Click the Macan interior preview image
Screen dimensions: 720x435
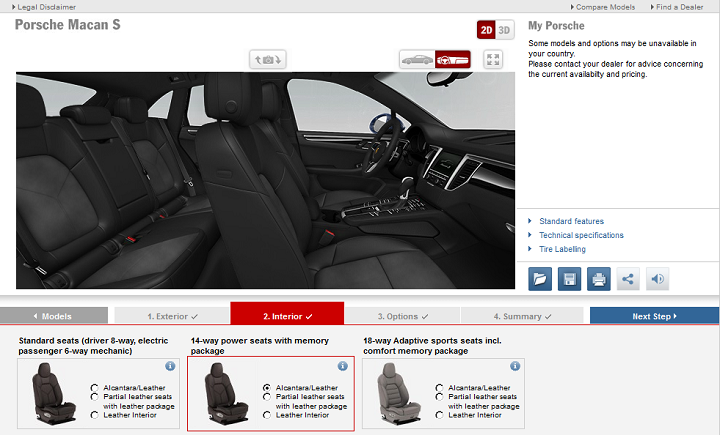coord(265,181)
